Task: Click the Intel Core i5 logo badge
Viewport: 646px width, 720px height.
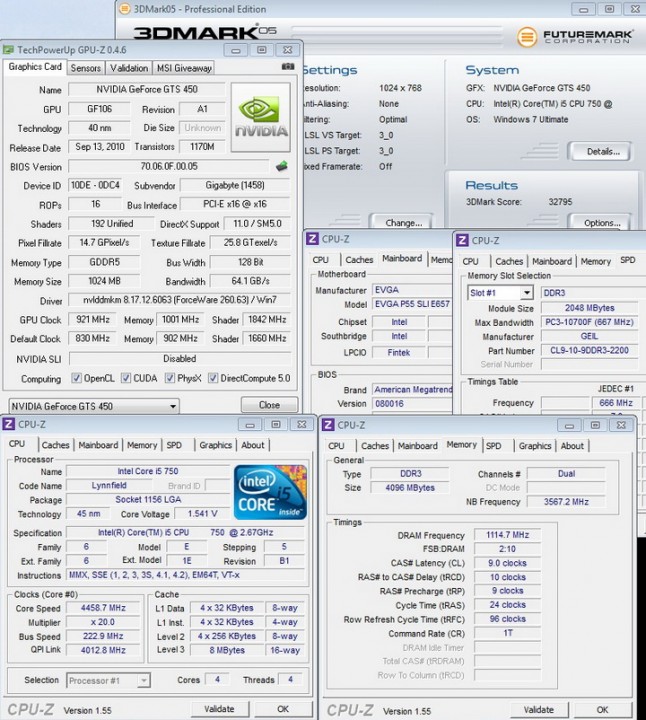Action: pos(270,492)
